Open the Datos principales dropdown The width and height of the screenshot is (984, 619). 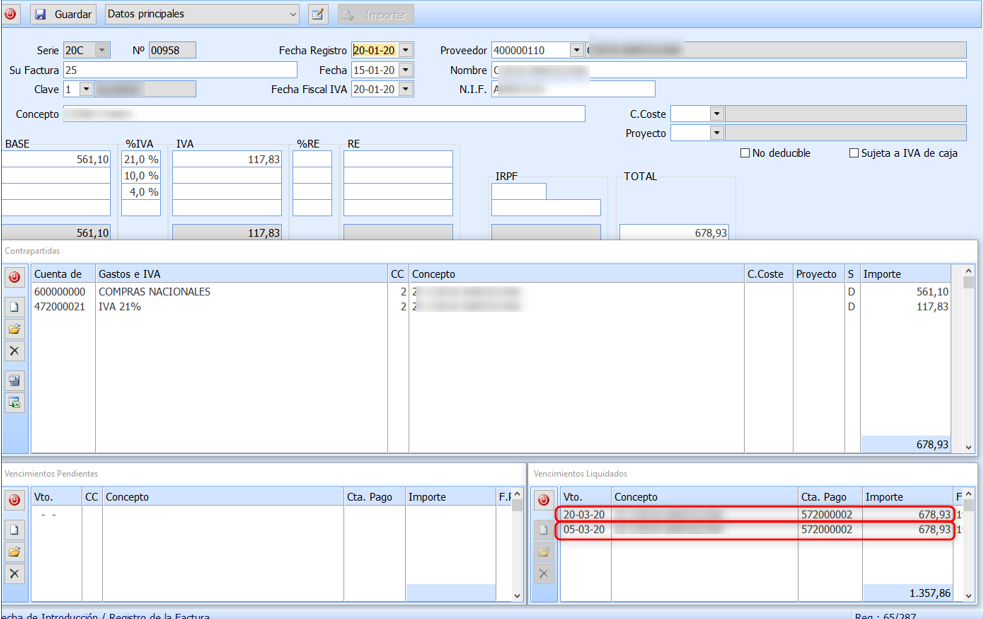[x=292, y=15]
